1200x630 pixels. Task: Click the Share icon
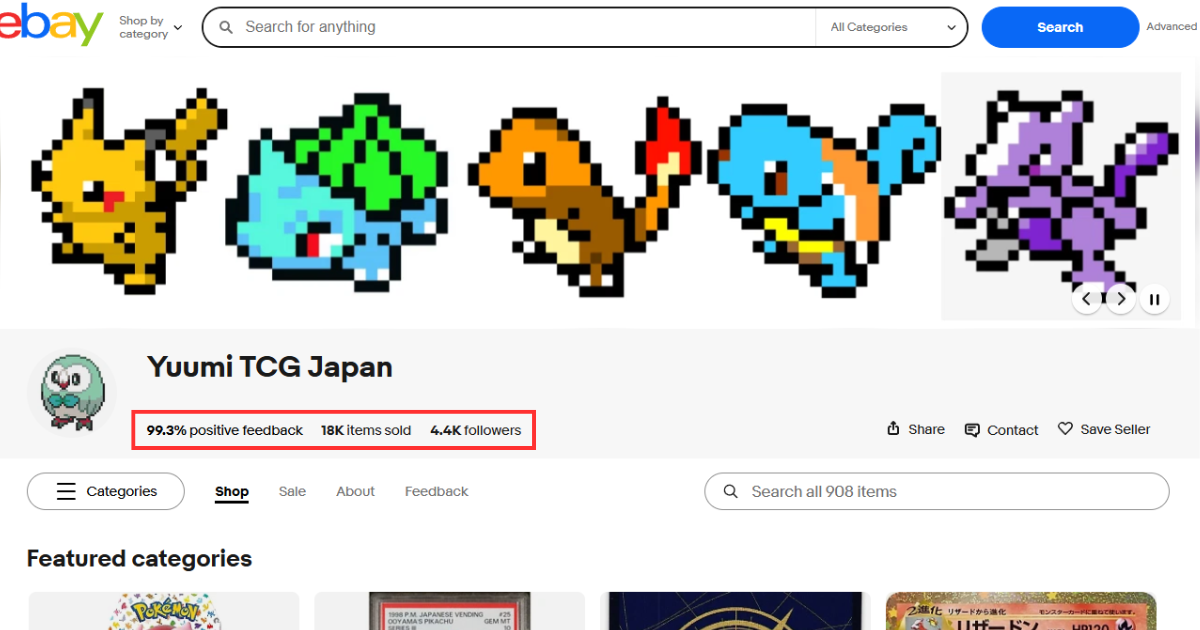tap(894, 429)
